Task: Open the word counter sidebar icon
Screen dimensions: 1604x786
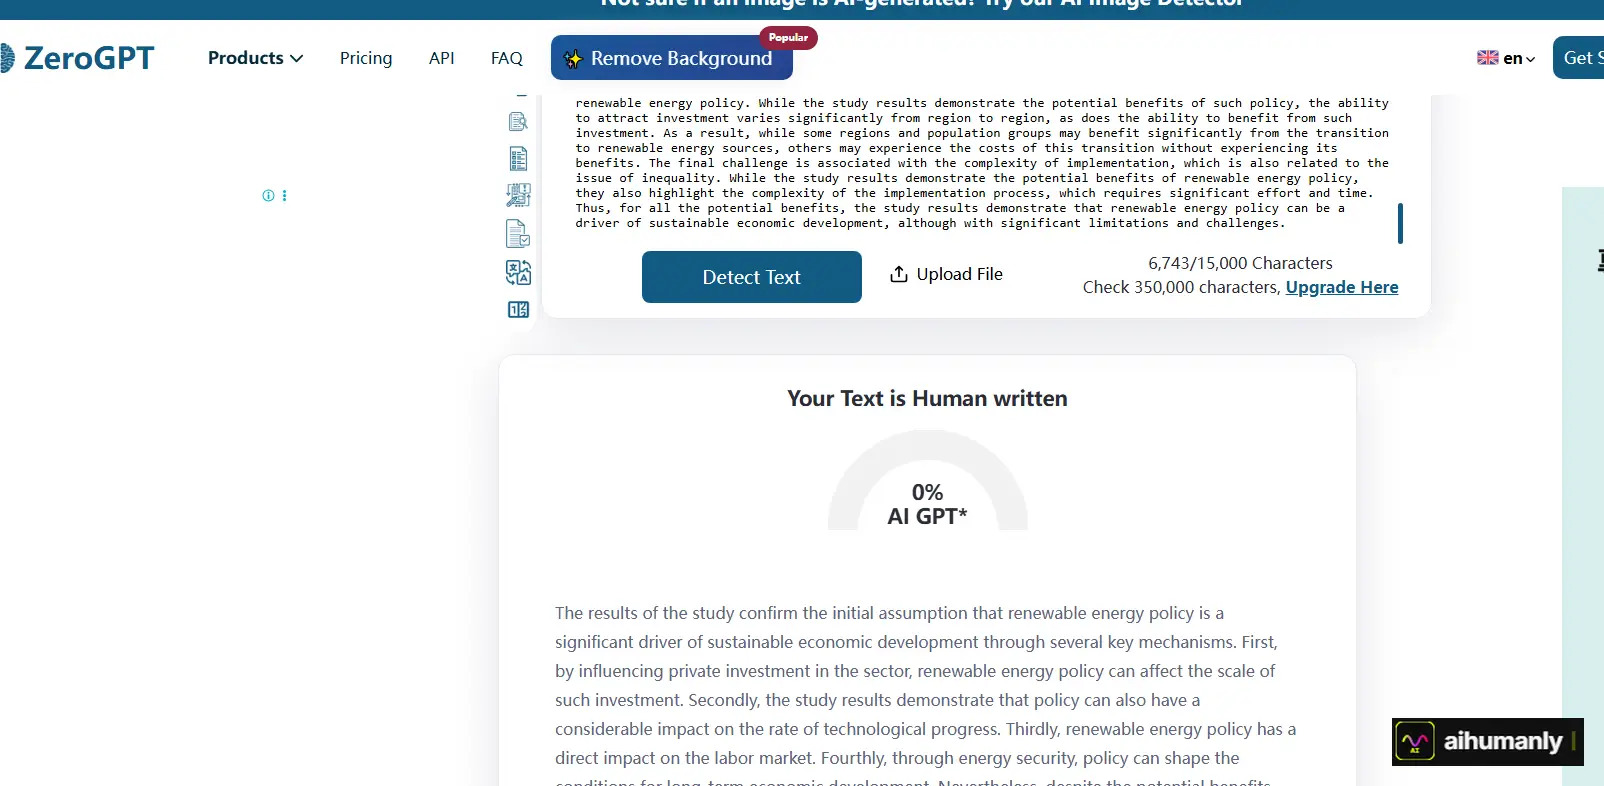Action: pyautogui.click(x=518, y=309)
